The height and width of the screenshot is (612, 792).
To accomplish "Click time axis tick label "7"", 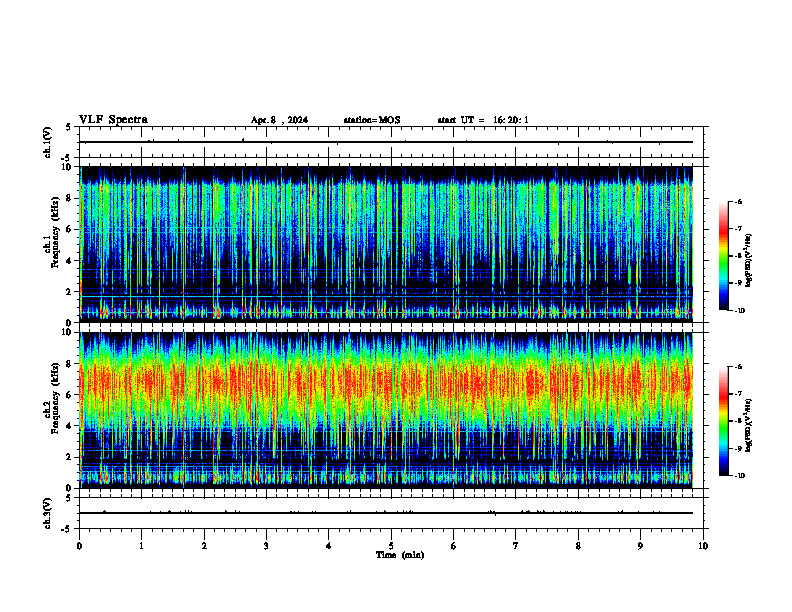I will (516, 546).
